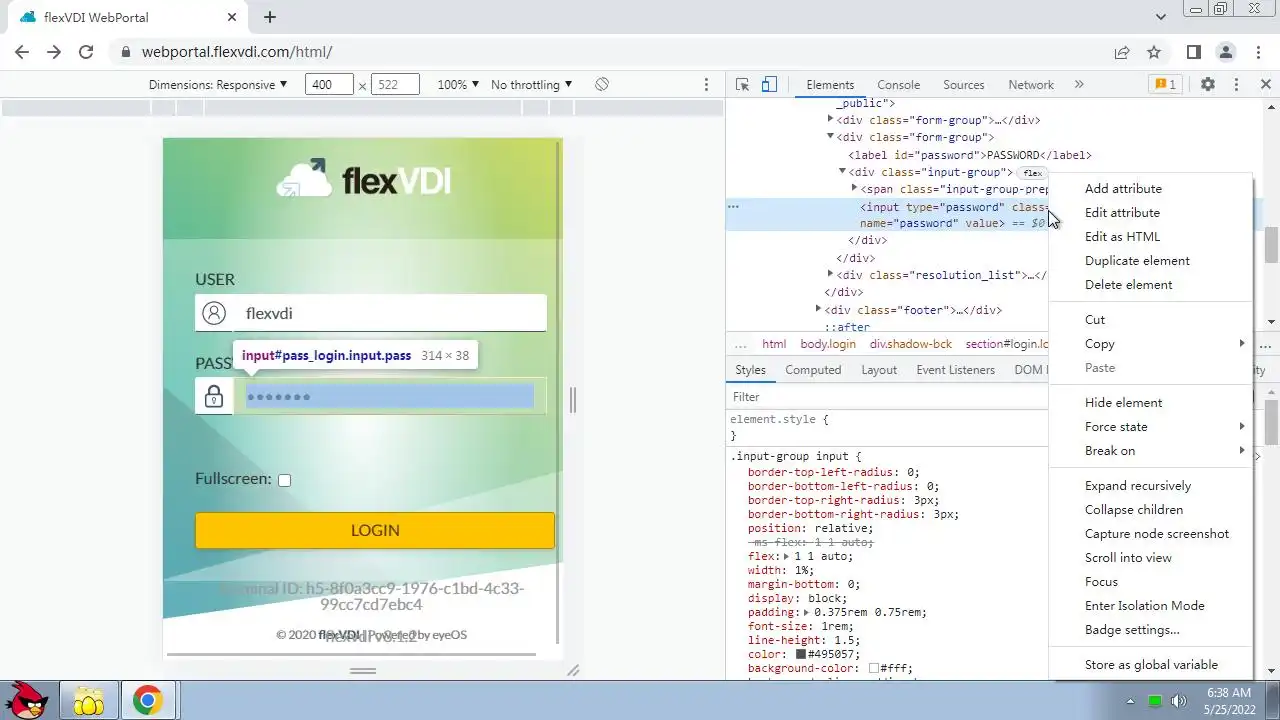Screen dimensions: 1280x720
Task: Open the Computed styles tab
Action: coord(813,370)
